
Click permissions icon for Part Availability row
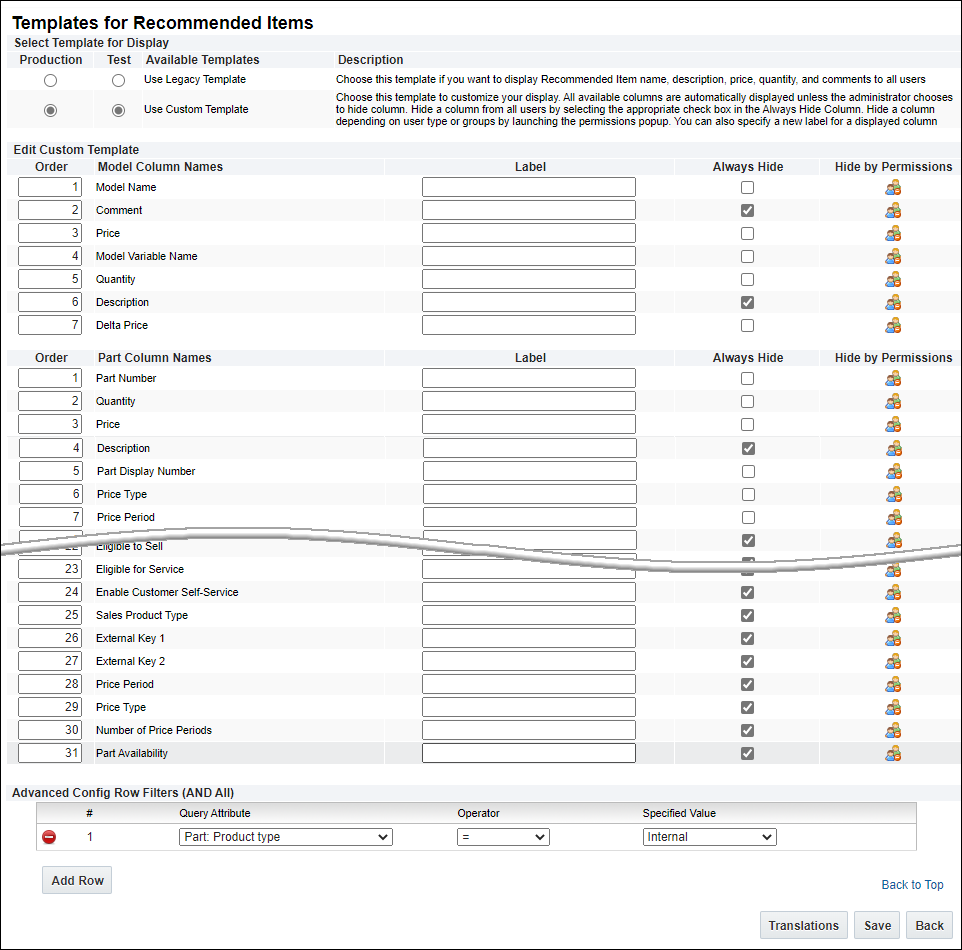(x=893, y=753)
